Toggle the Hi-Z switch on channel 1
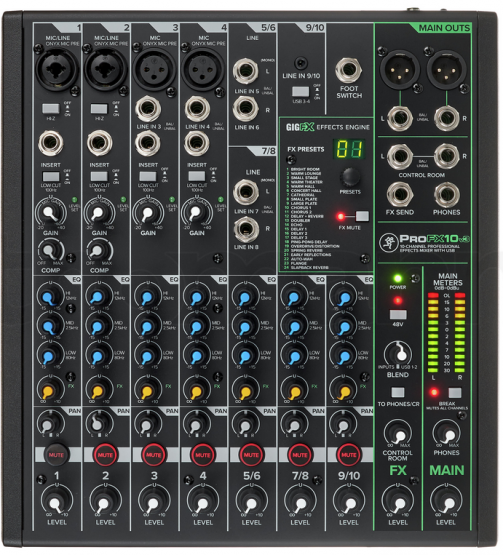This screenshot has height=555, width=503. (51, 108)
